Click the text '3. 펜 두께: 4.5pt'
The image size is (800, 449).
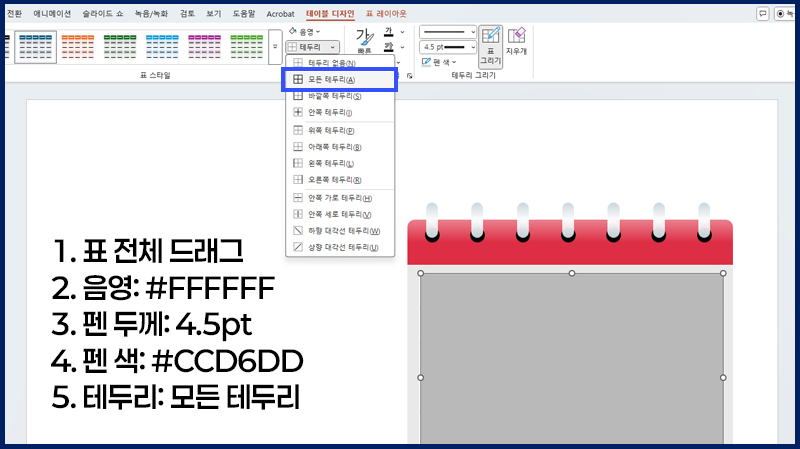coord(152,325)
